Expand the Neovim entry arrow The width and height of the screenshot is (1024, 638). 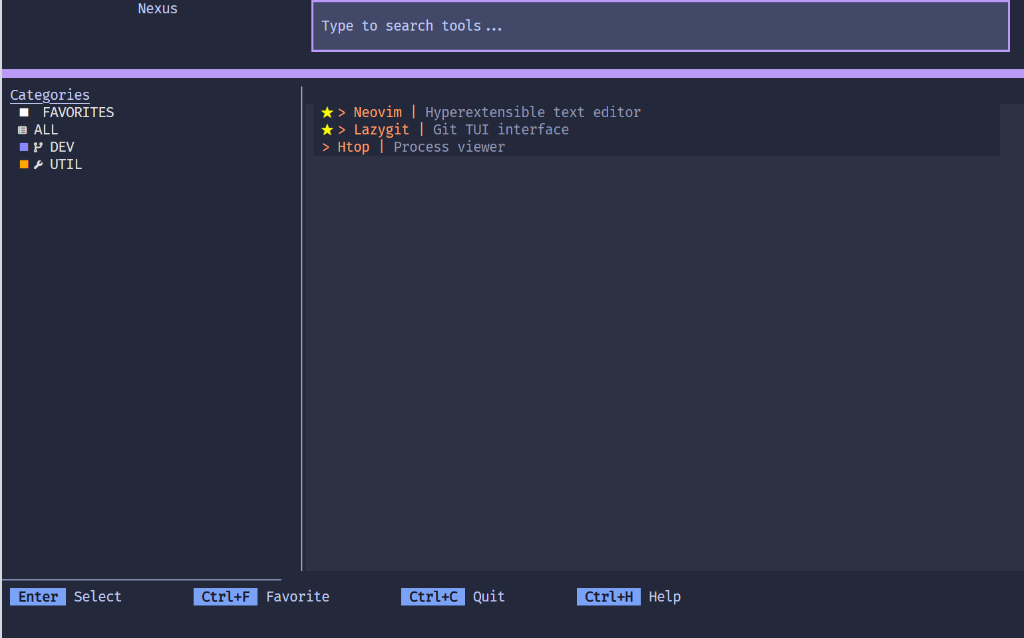(340, 111)
